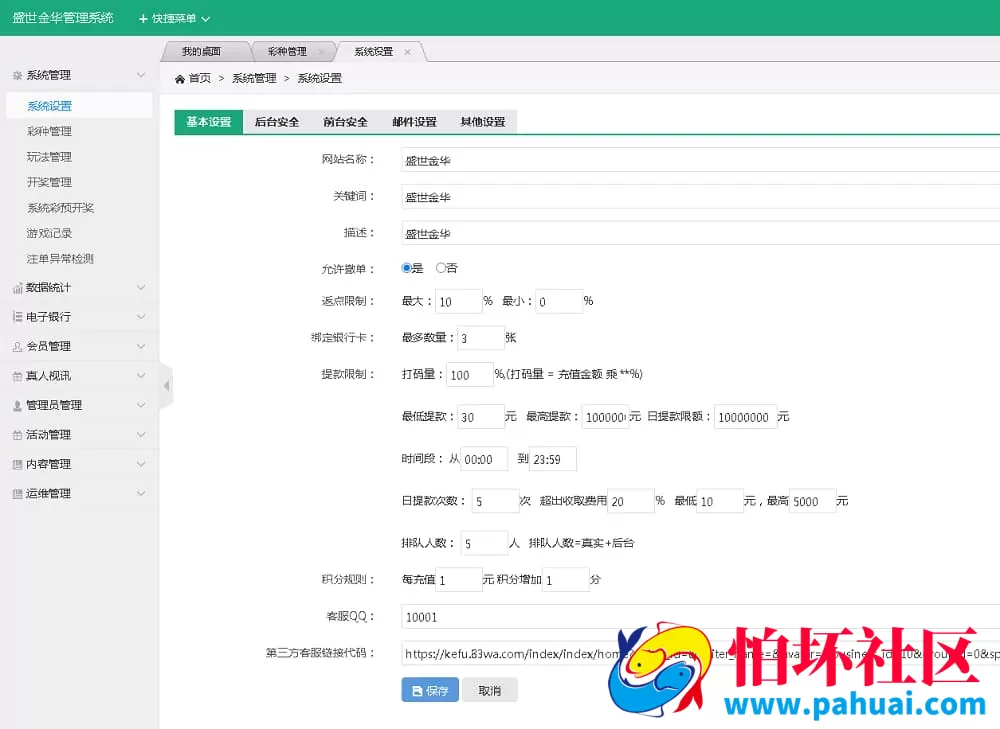Click the 保存 save button
Image resolution: width=1000 pixels, height=729 pixels.
pyautogui.click(x=429, y=689)
